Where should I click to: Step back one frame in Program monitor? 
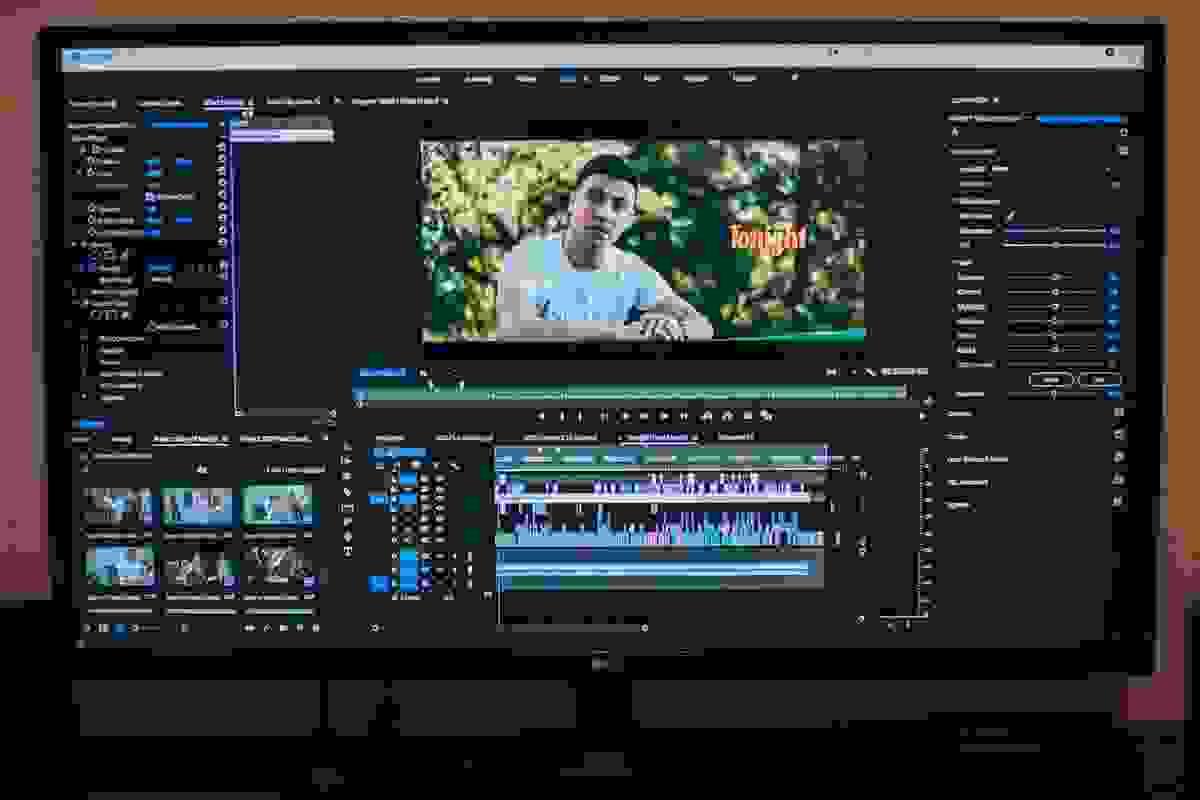pos(625,416)
